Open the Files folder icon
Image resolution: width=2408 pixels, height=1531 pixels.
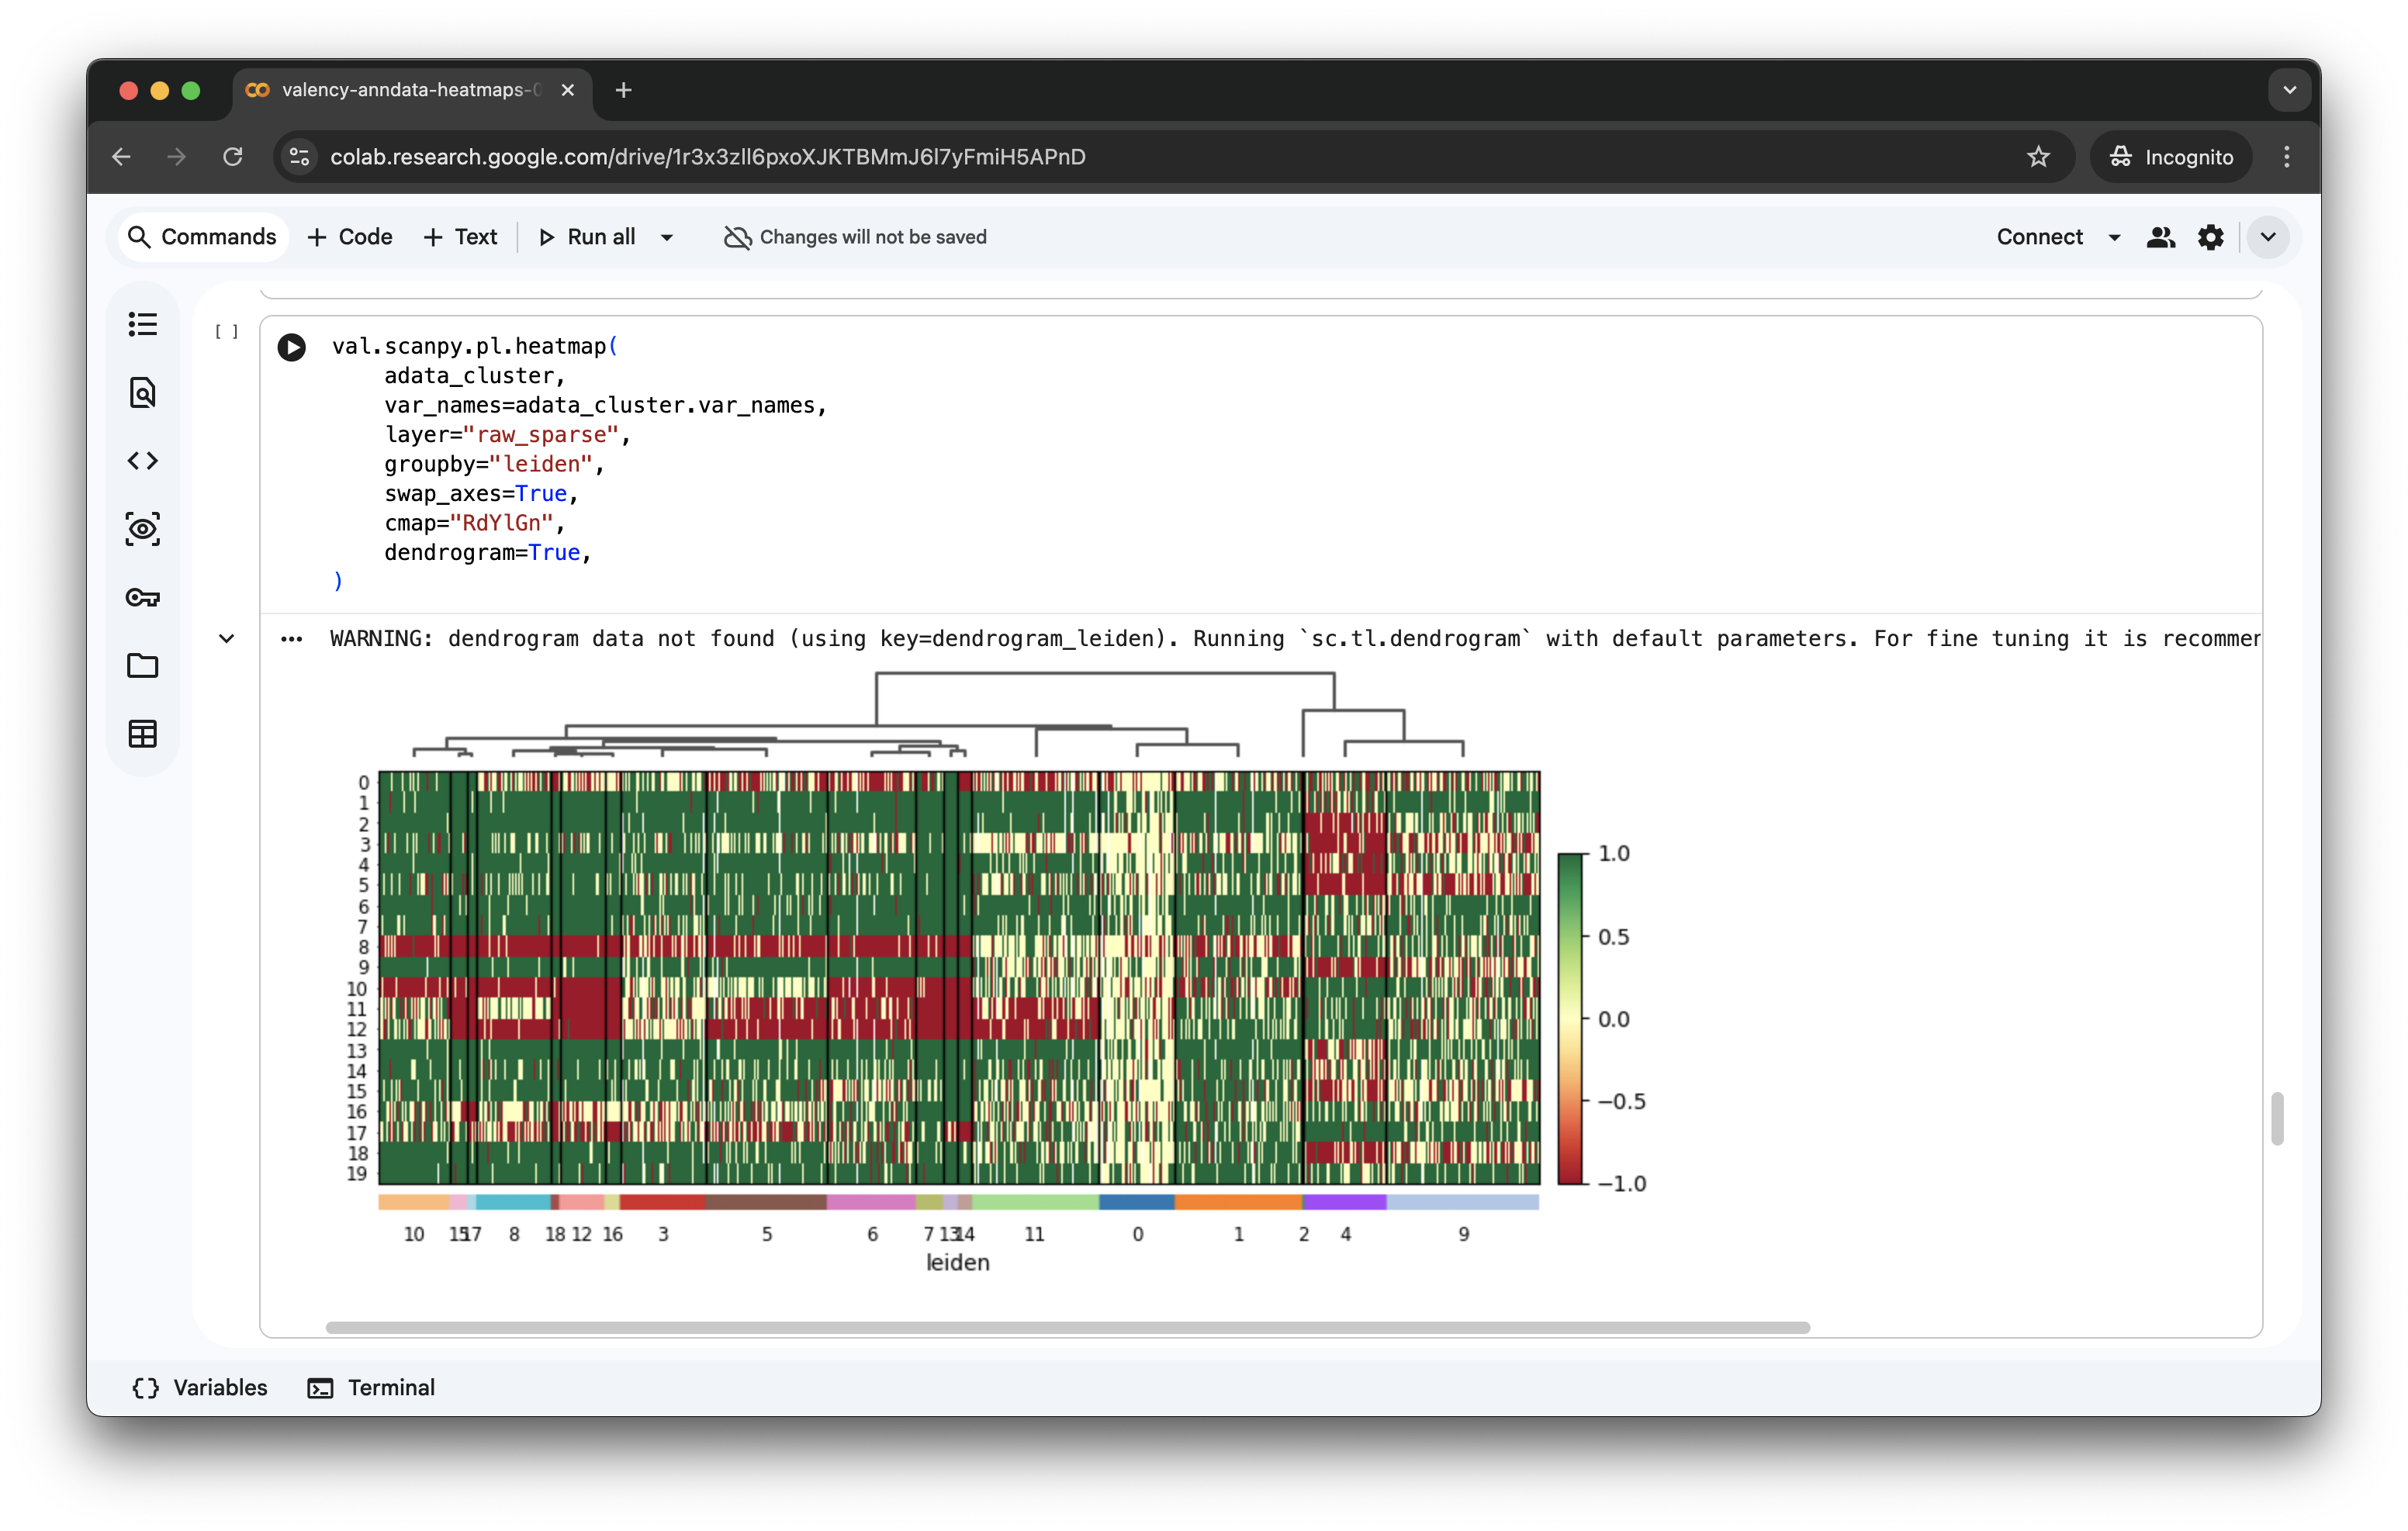click(143, 666)
